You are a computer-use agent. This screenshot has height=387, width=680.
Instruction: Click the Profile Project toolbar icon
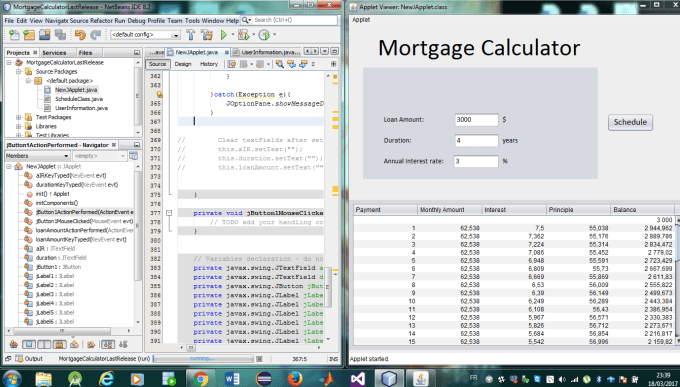point(264,35)
